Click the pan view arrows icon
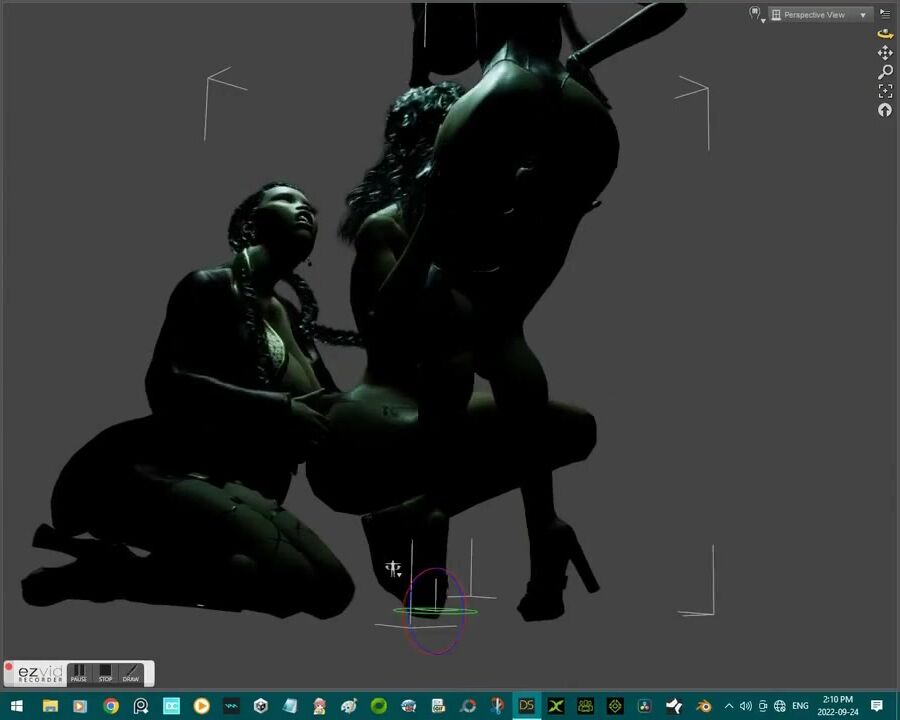This screenshot has width=900, height=720. (885, 52)
